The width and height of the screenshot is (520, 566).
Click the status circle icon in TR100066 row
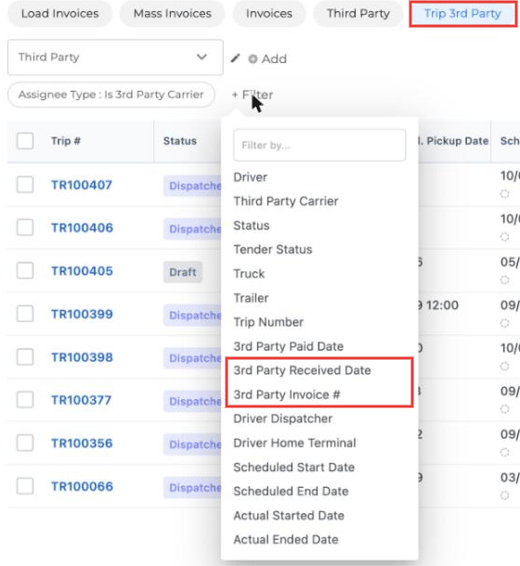[x=504, y=496]
